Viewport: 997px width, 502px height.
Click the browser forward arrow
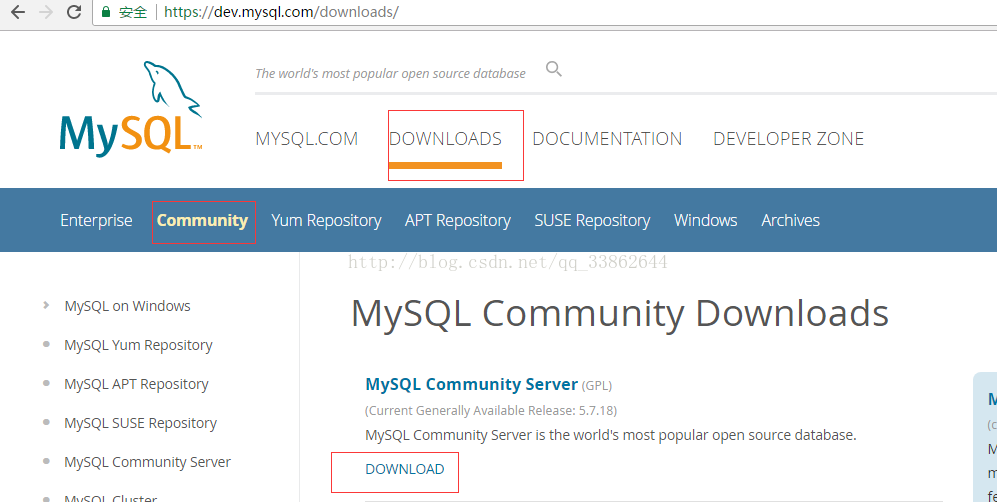(46, 11)
